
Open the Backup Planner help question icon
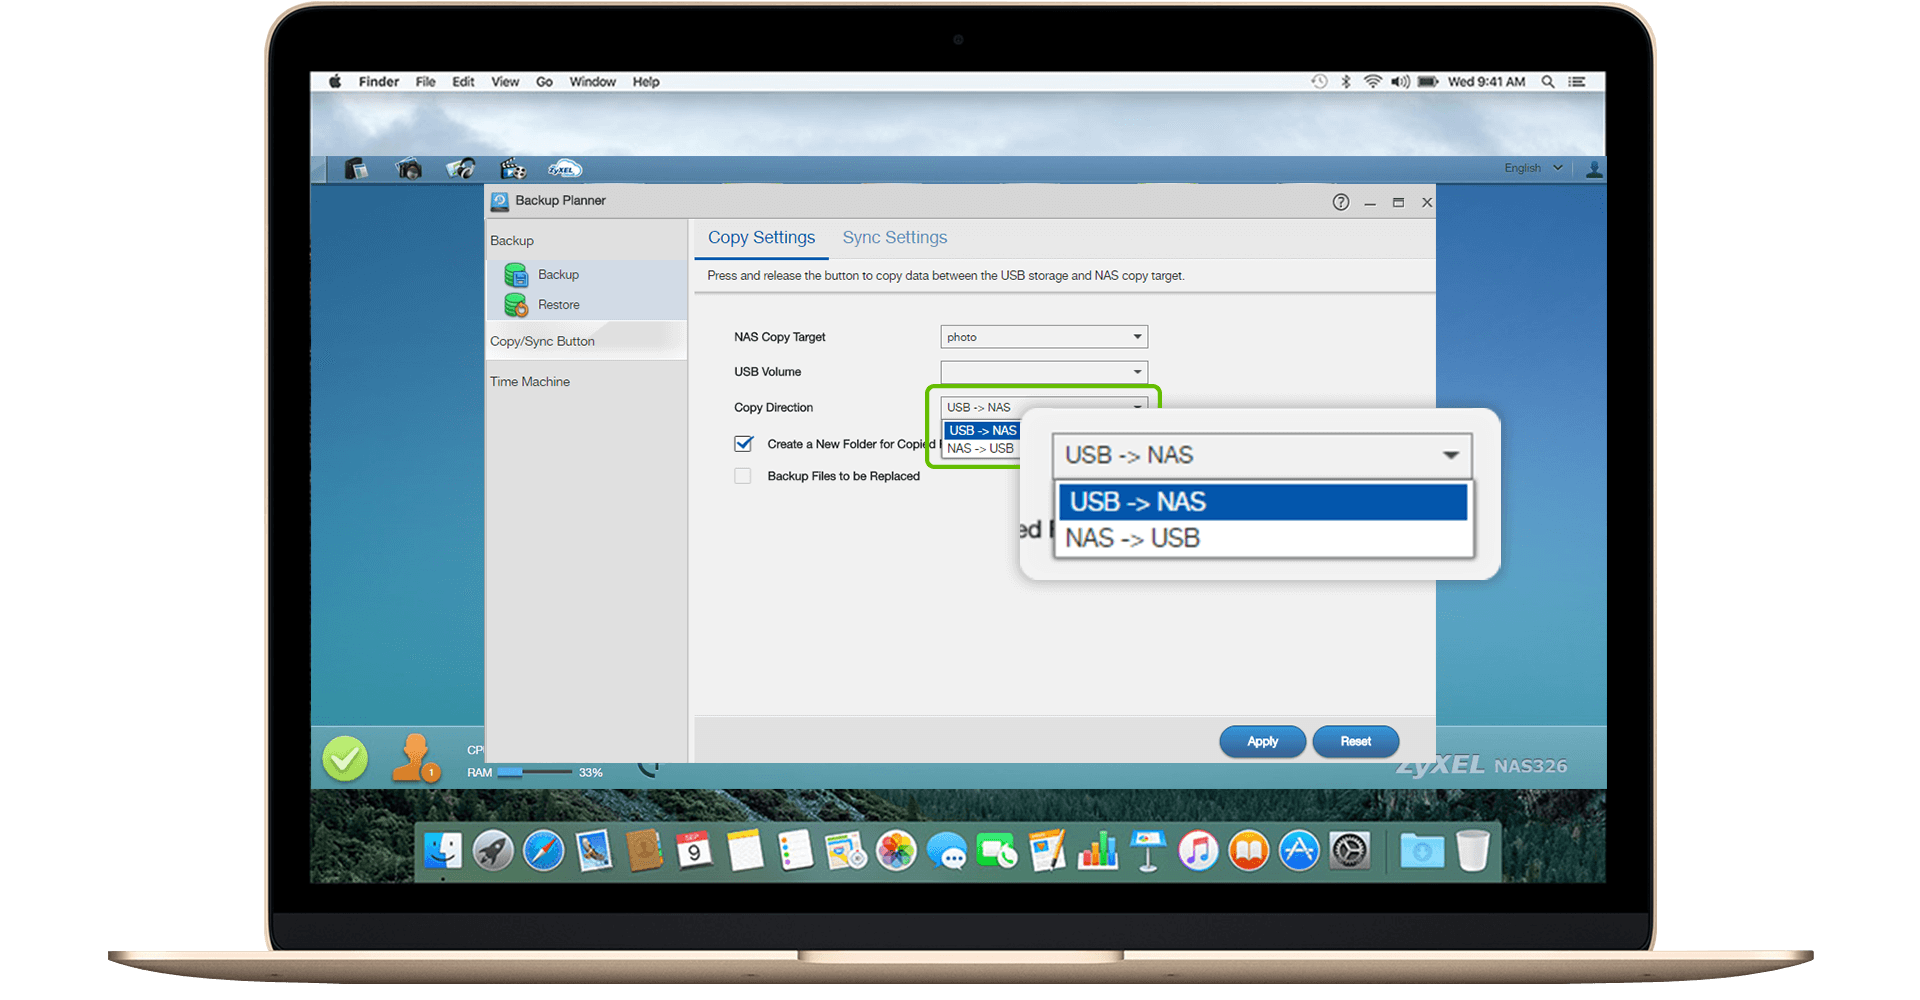(1340, 202)
